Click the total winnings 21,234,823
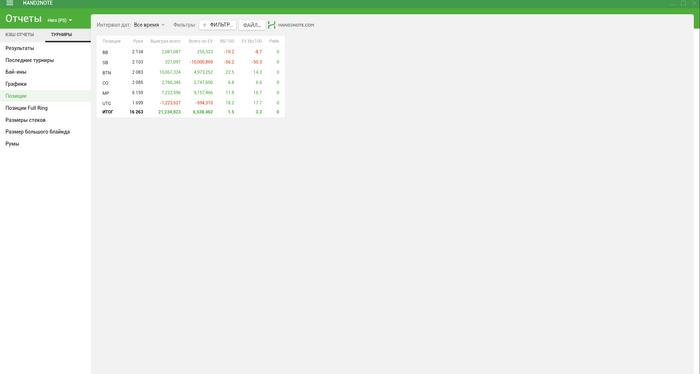Viewport: 700px width, 374px height. click(170, 112)
